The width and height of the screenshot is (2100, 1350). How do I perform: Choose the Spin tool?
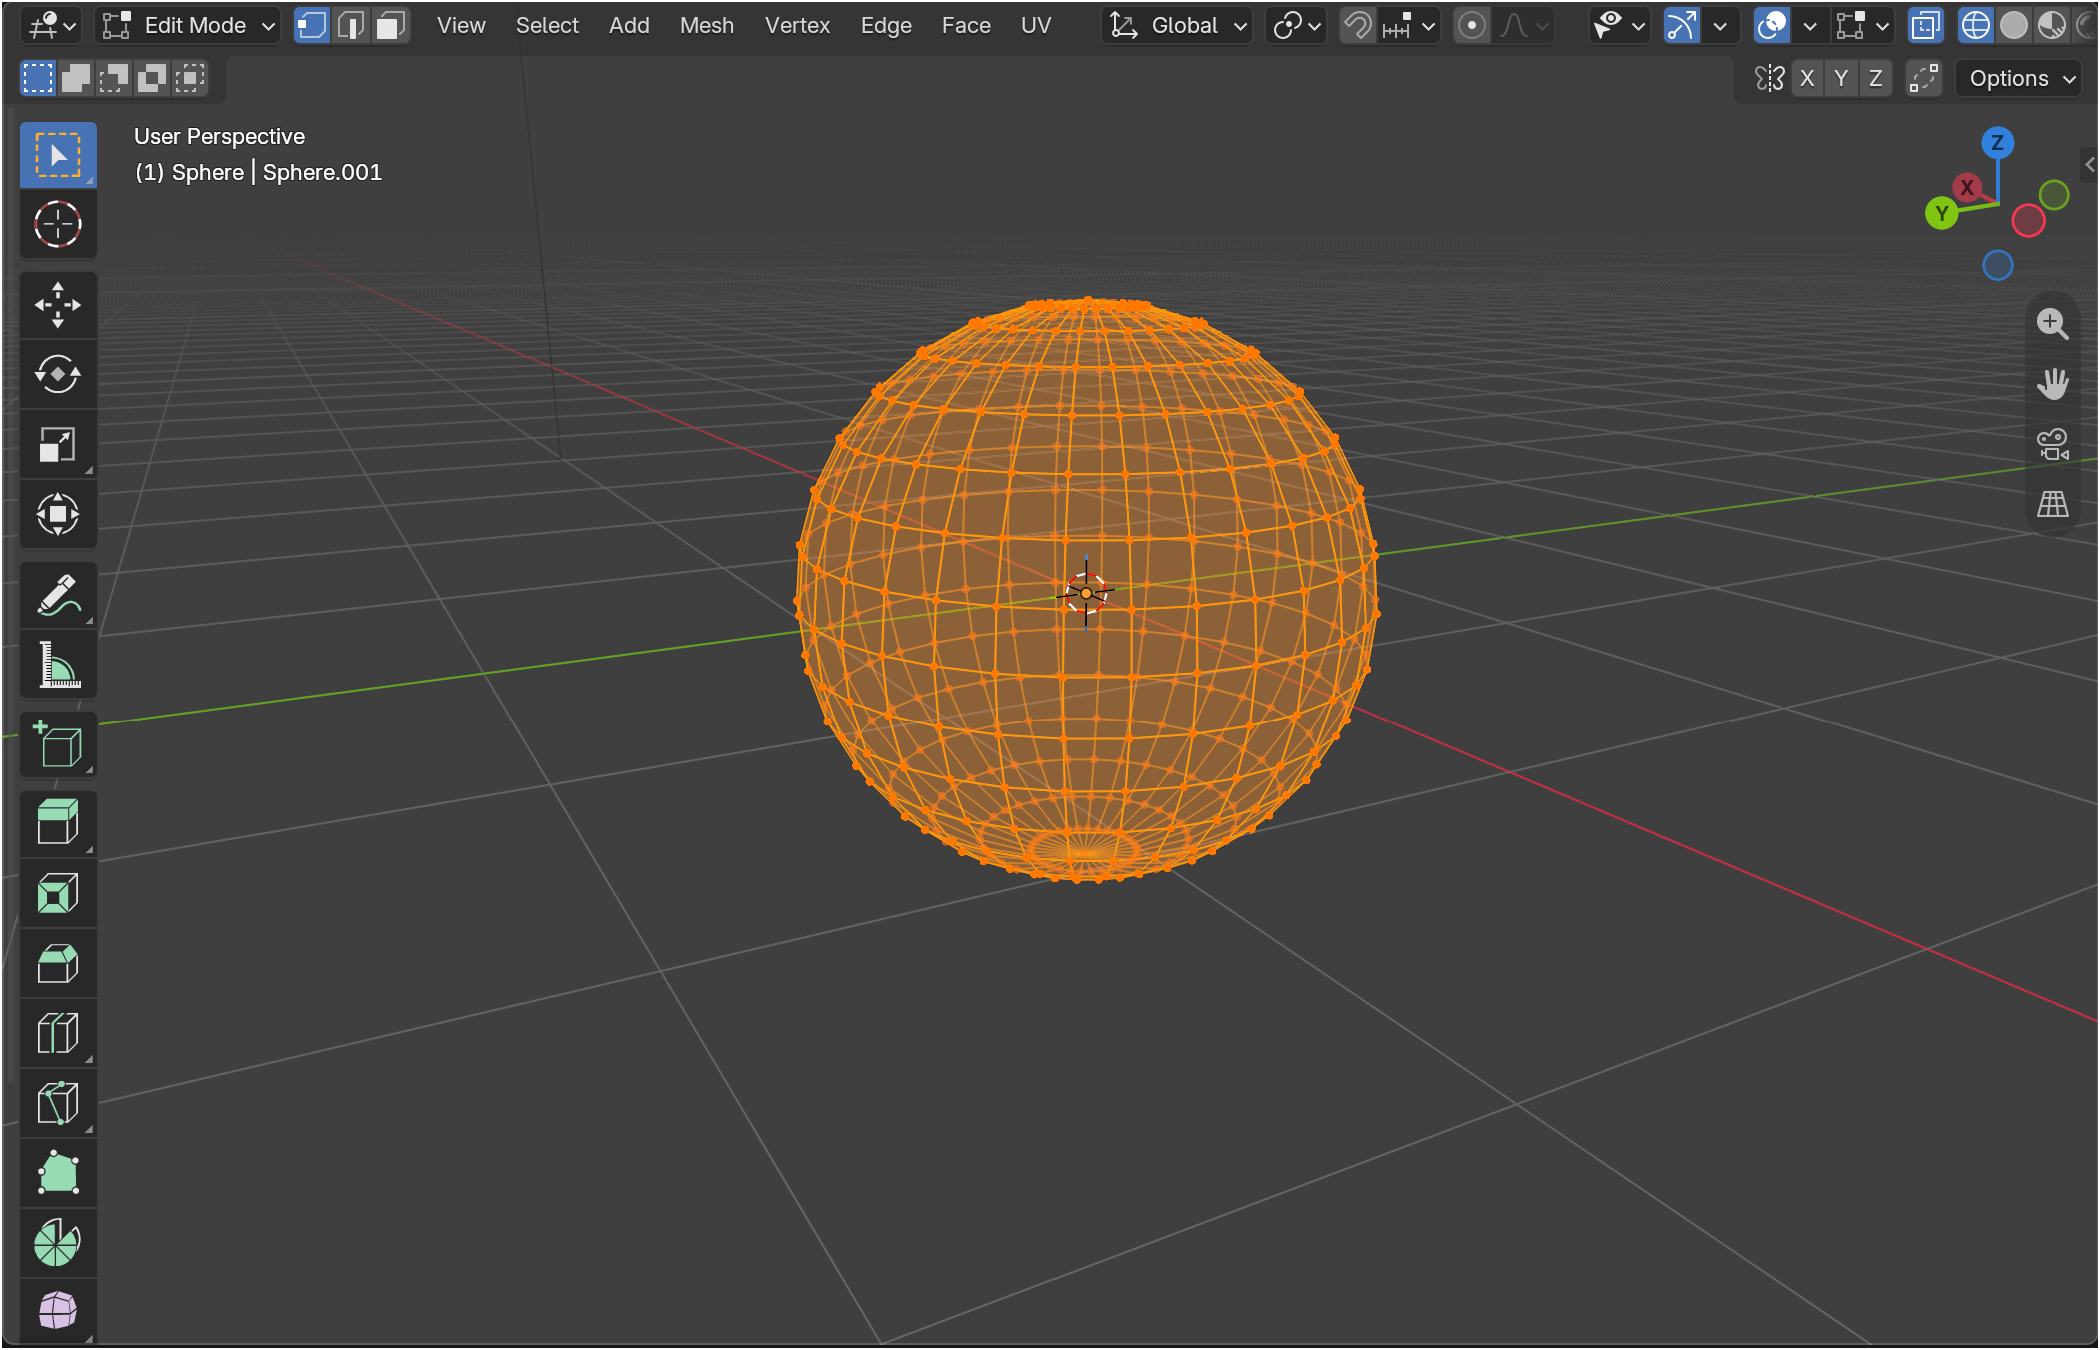coord(58,1243)
